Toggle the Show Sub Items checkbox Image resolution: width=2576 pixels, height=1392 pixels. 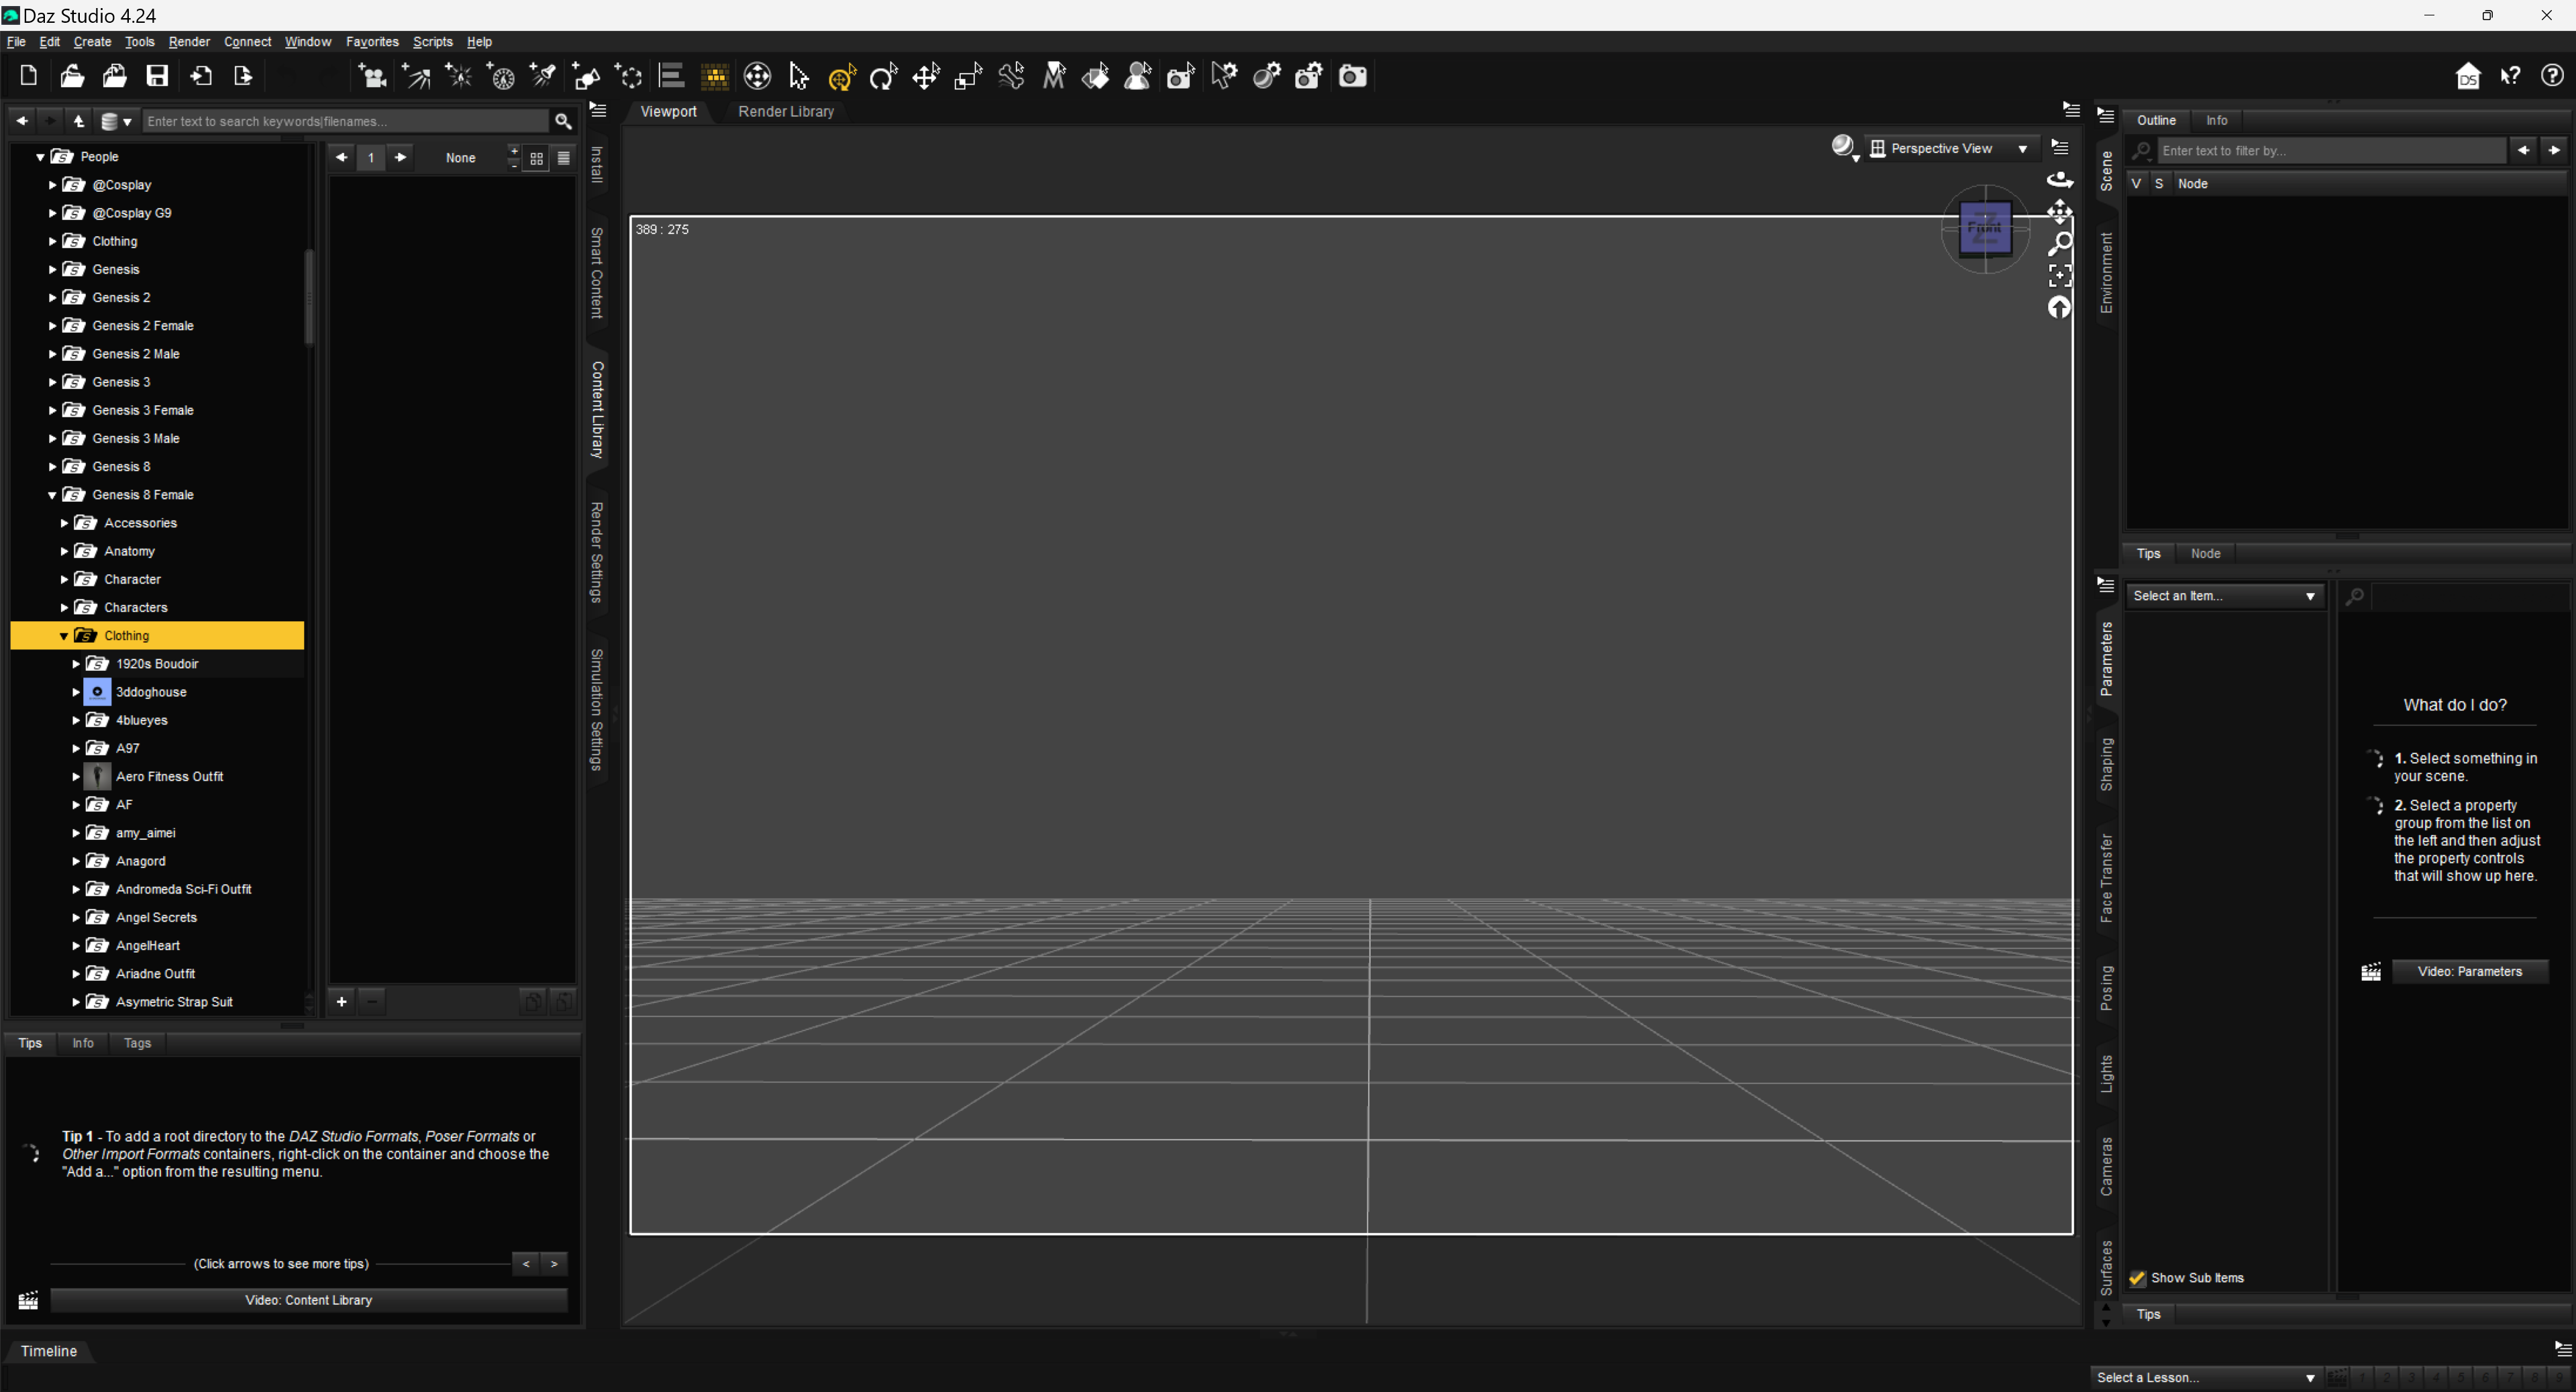click(x=2137, y=1278)
